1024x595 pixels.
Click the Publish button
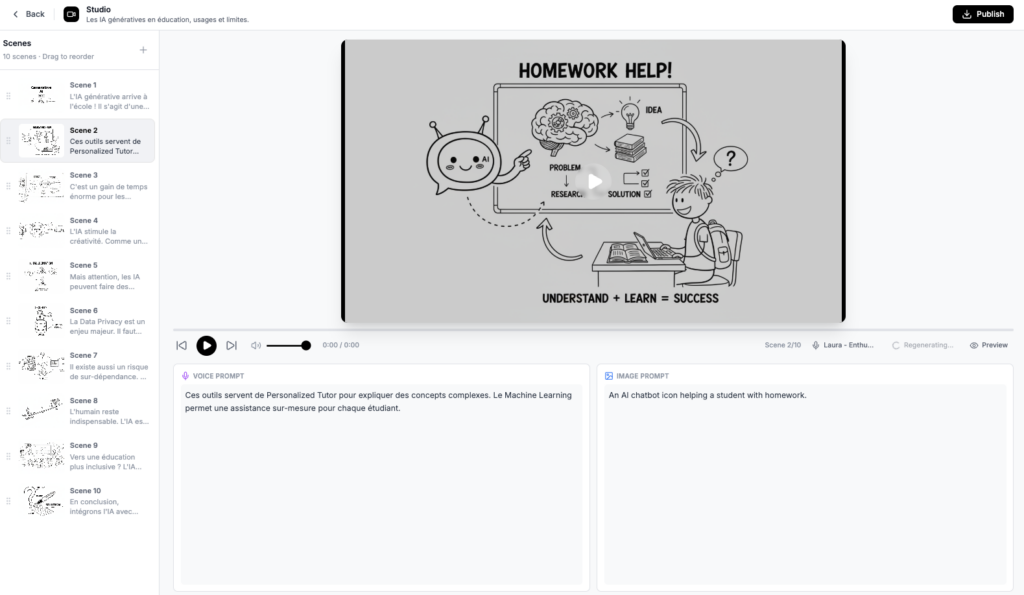[x=982, y=14]
